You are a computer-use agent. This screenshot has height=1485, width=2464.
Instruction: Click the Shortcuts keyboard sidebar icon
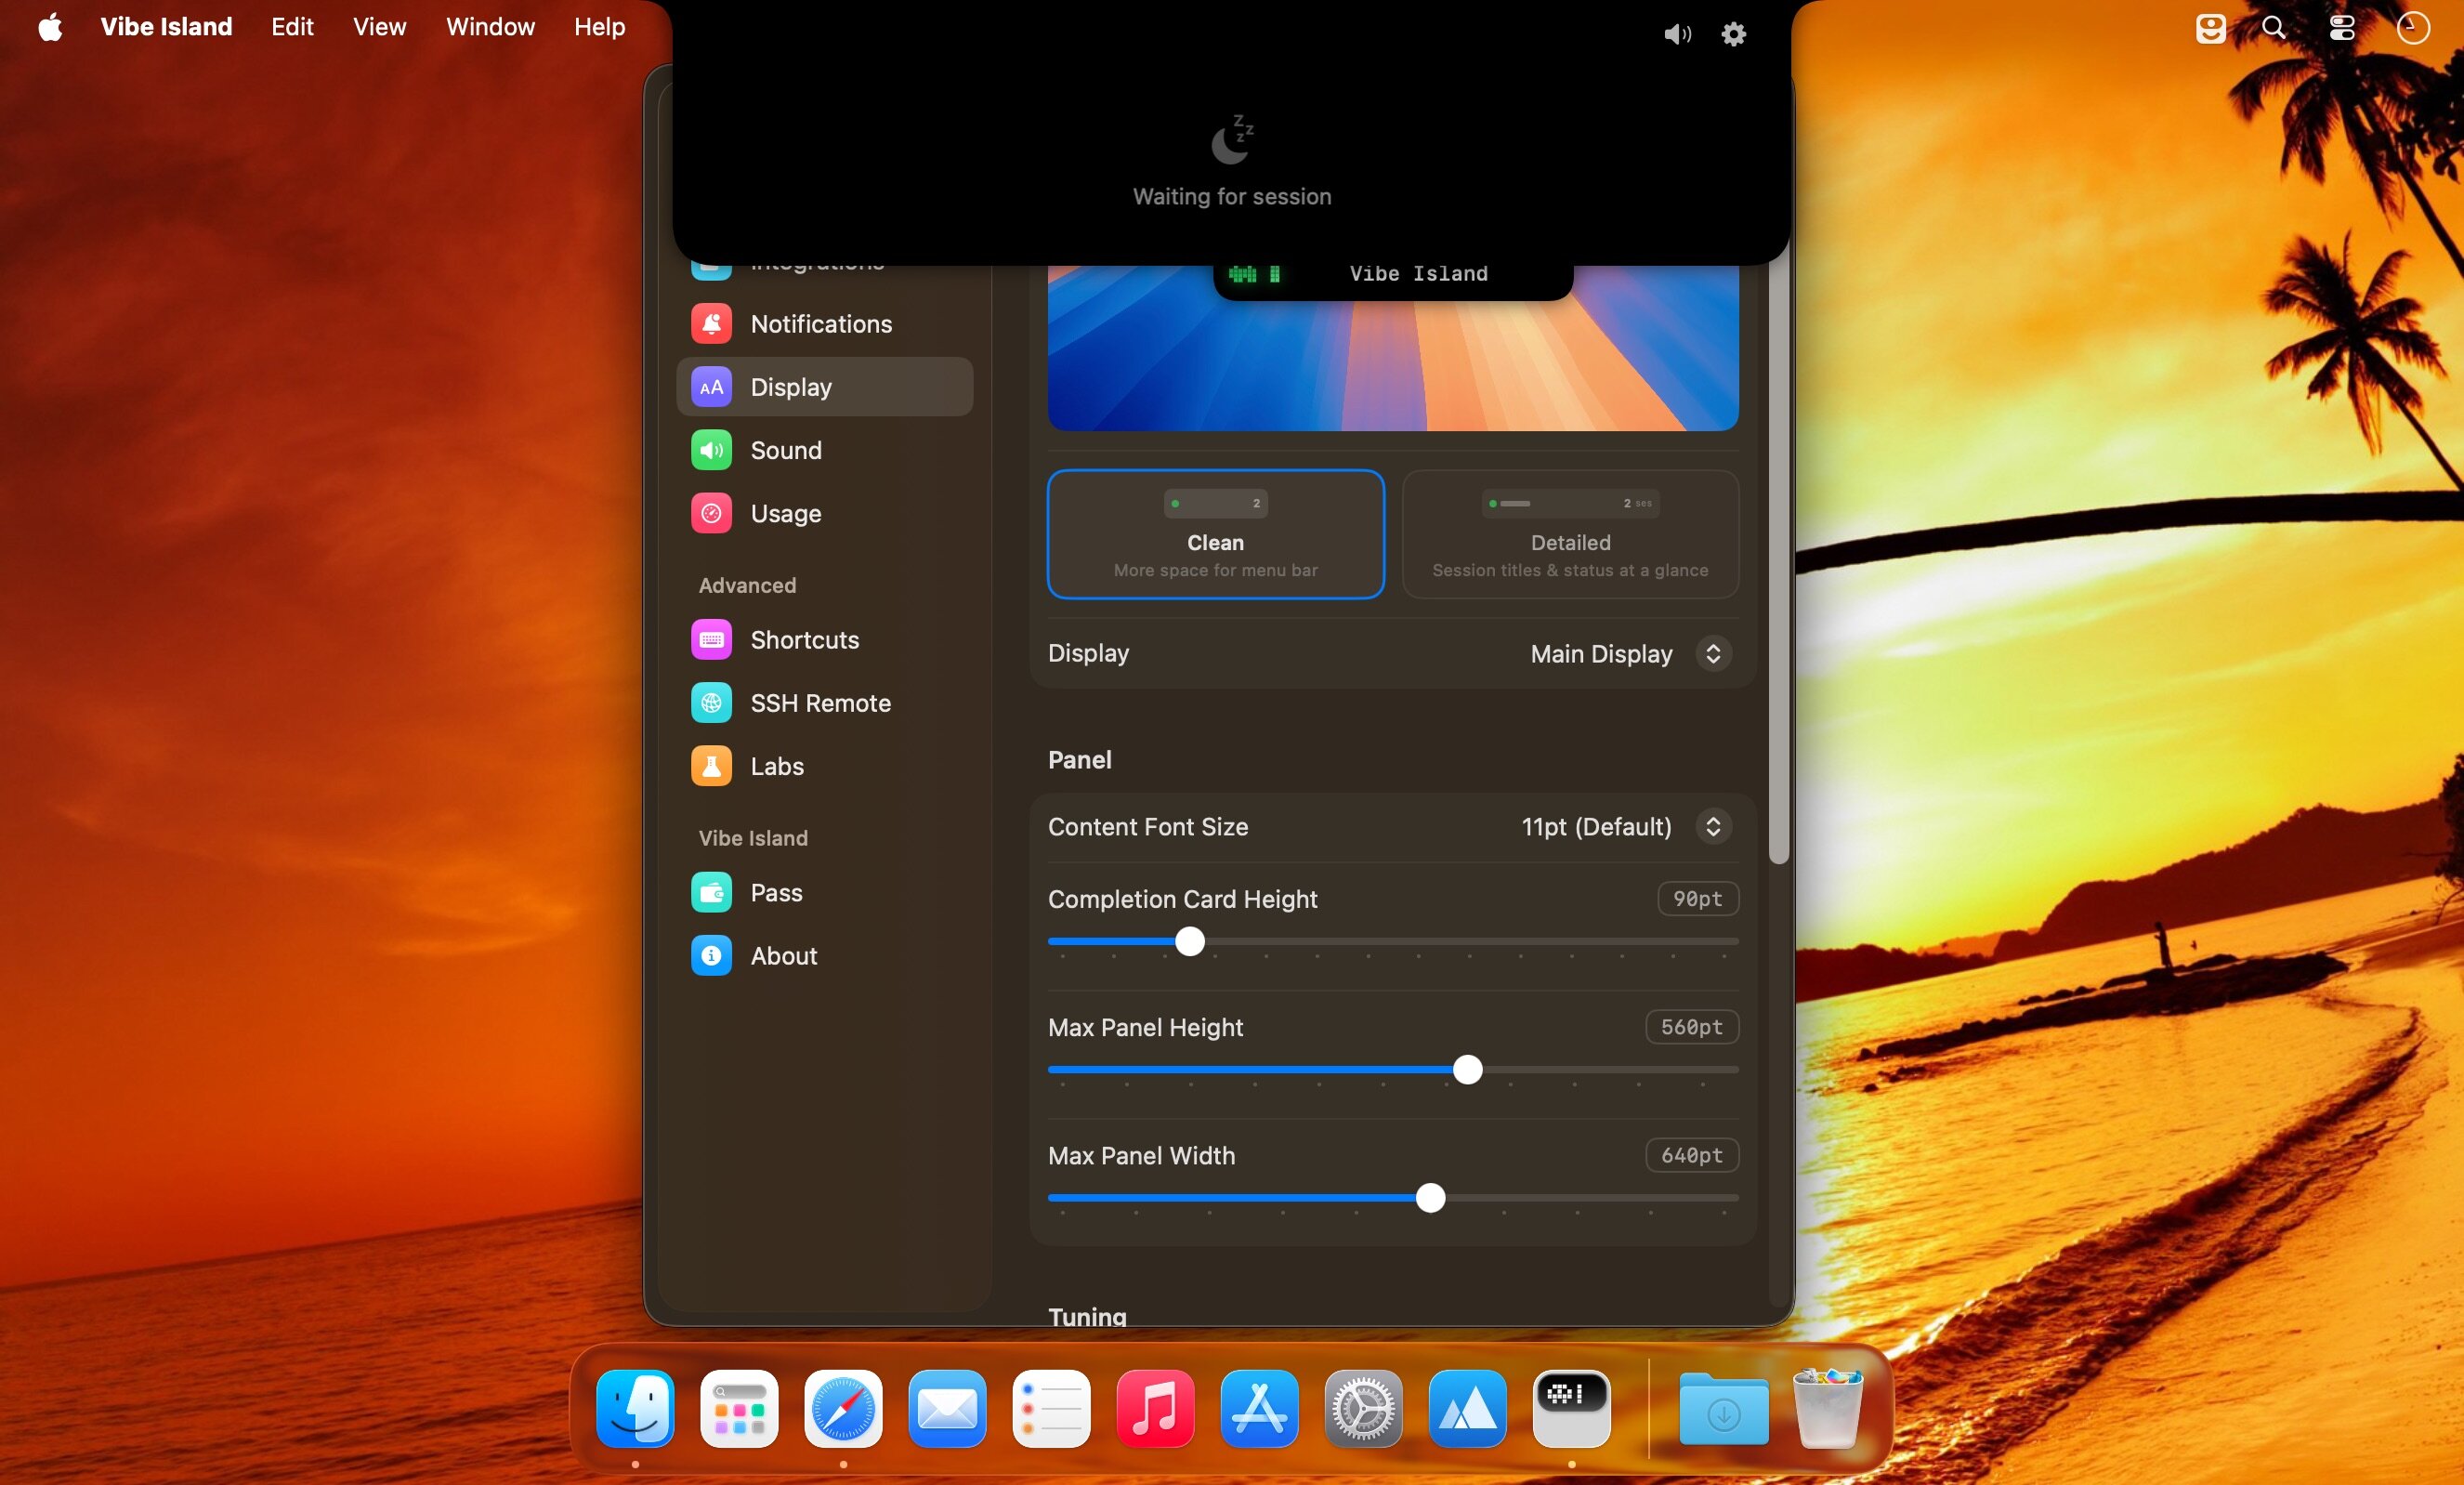point(711,640)
